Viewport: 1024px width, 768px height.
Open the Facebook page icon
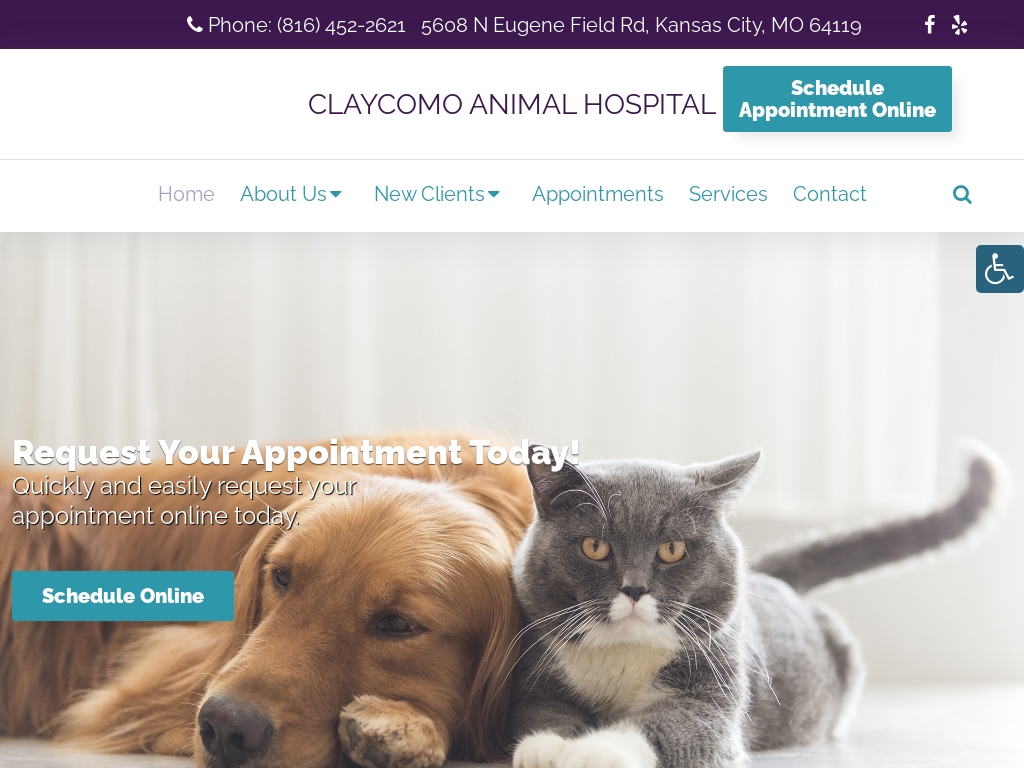coord(929,25)
